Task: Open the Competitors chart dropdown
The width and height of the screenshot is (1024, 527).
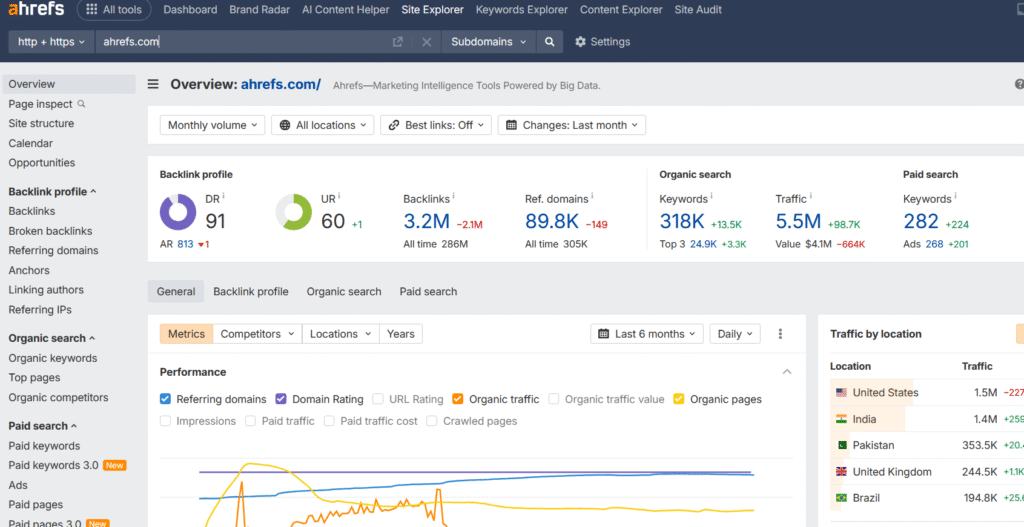Action: click(x=257, y=334)
